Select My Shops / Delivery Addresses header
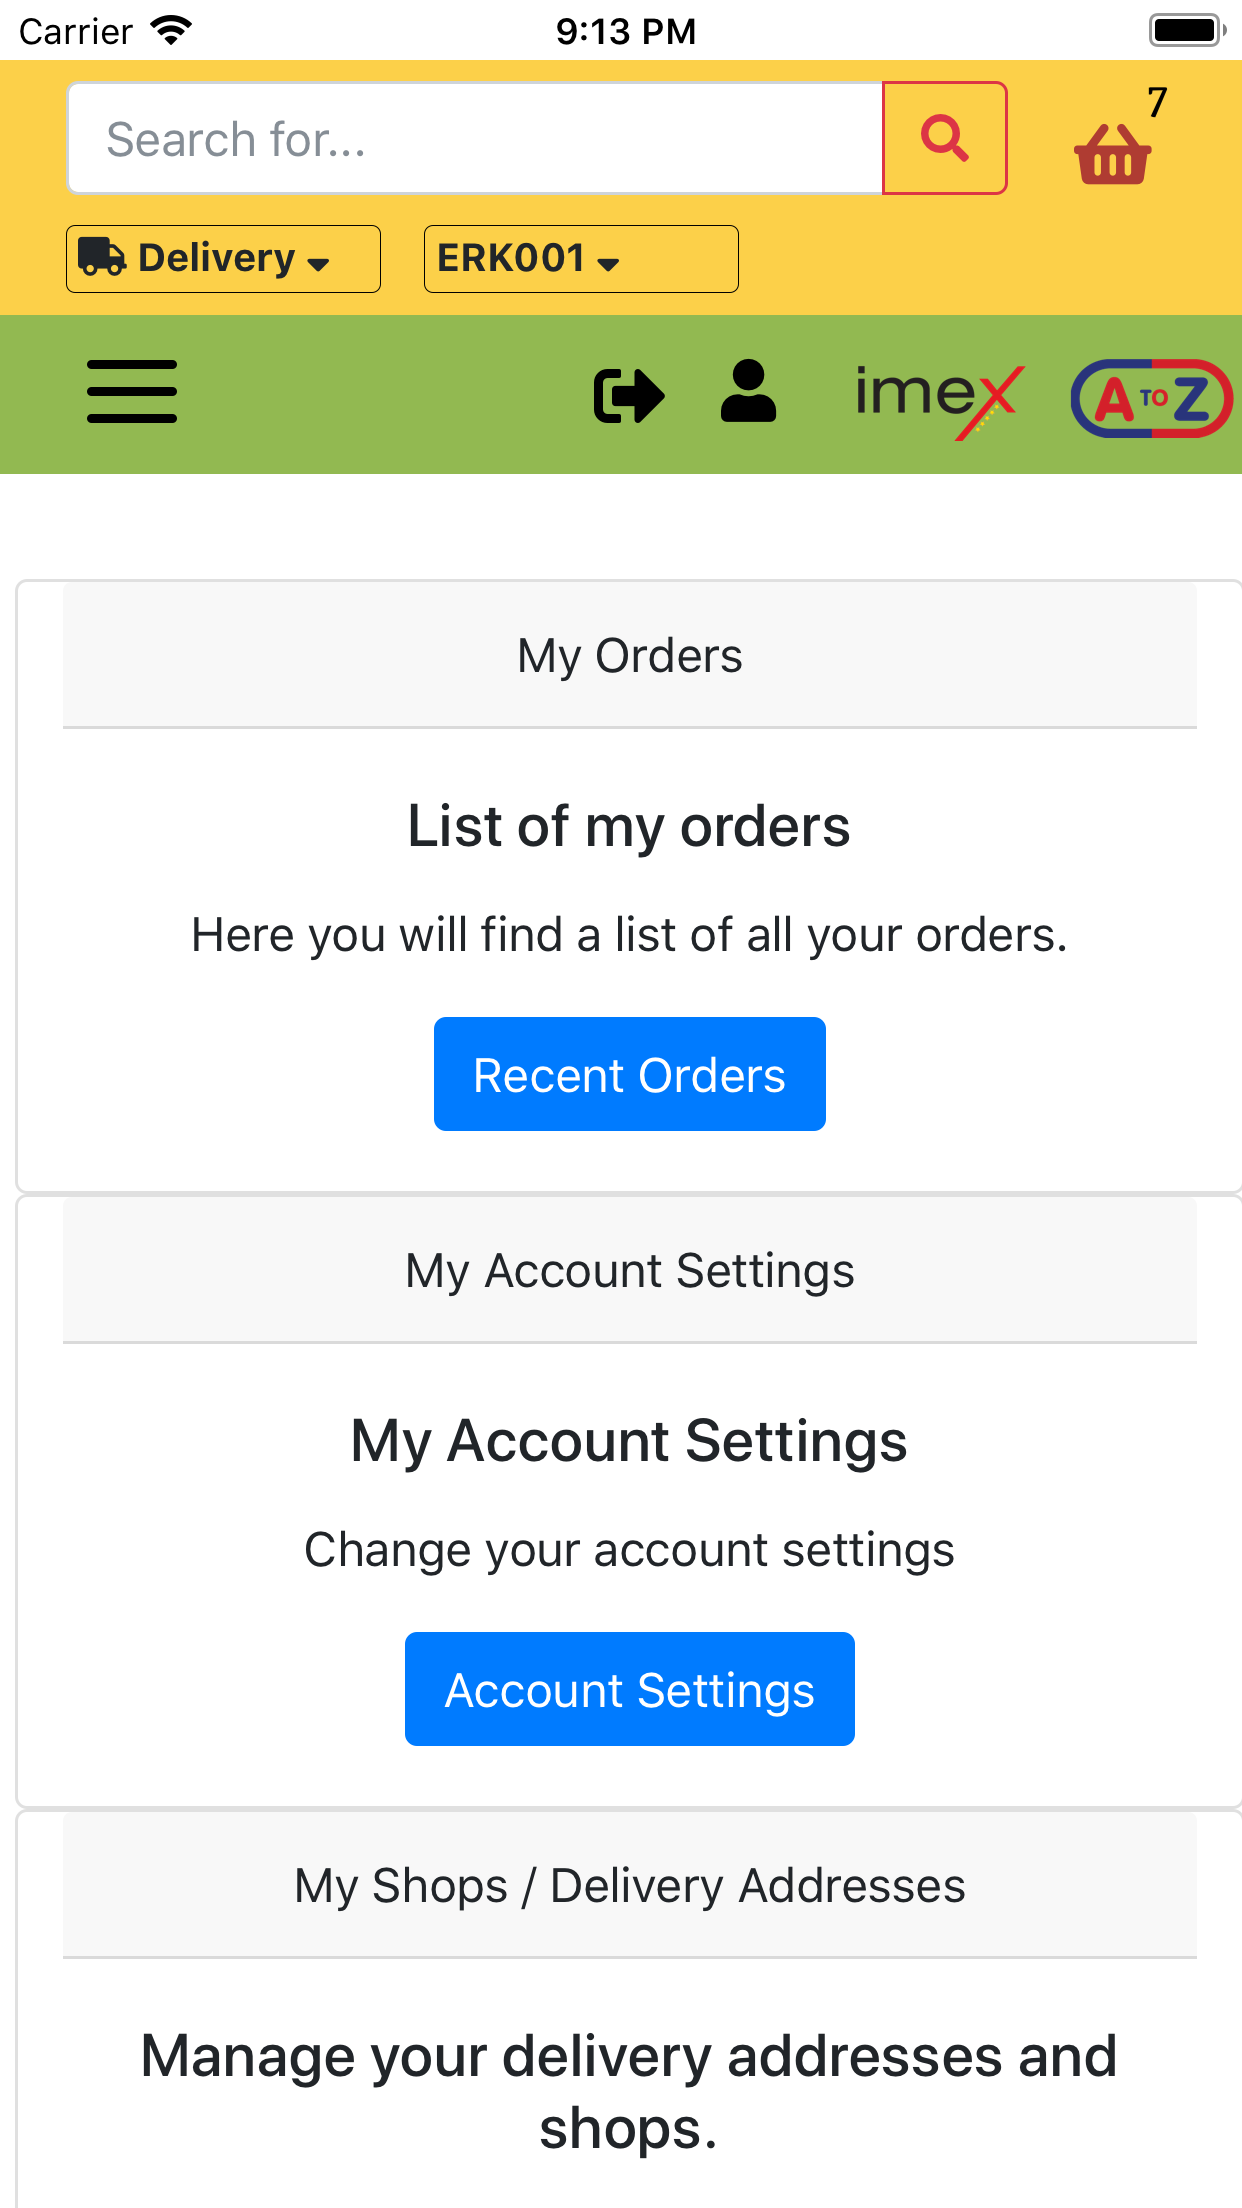This screenshot has height=2208, width=1242. click(x=630, y=1886)
